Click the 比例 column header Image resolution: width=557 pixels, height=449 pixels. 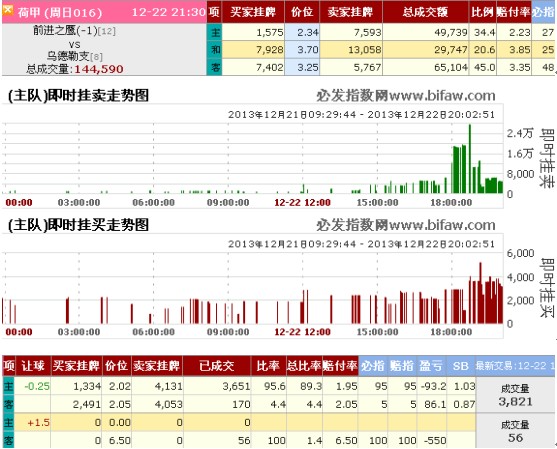(x=482, y=12)
